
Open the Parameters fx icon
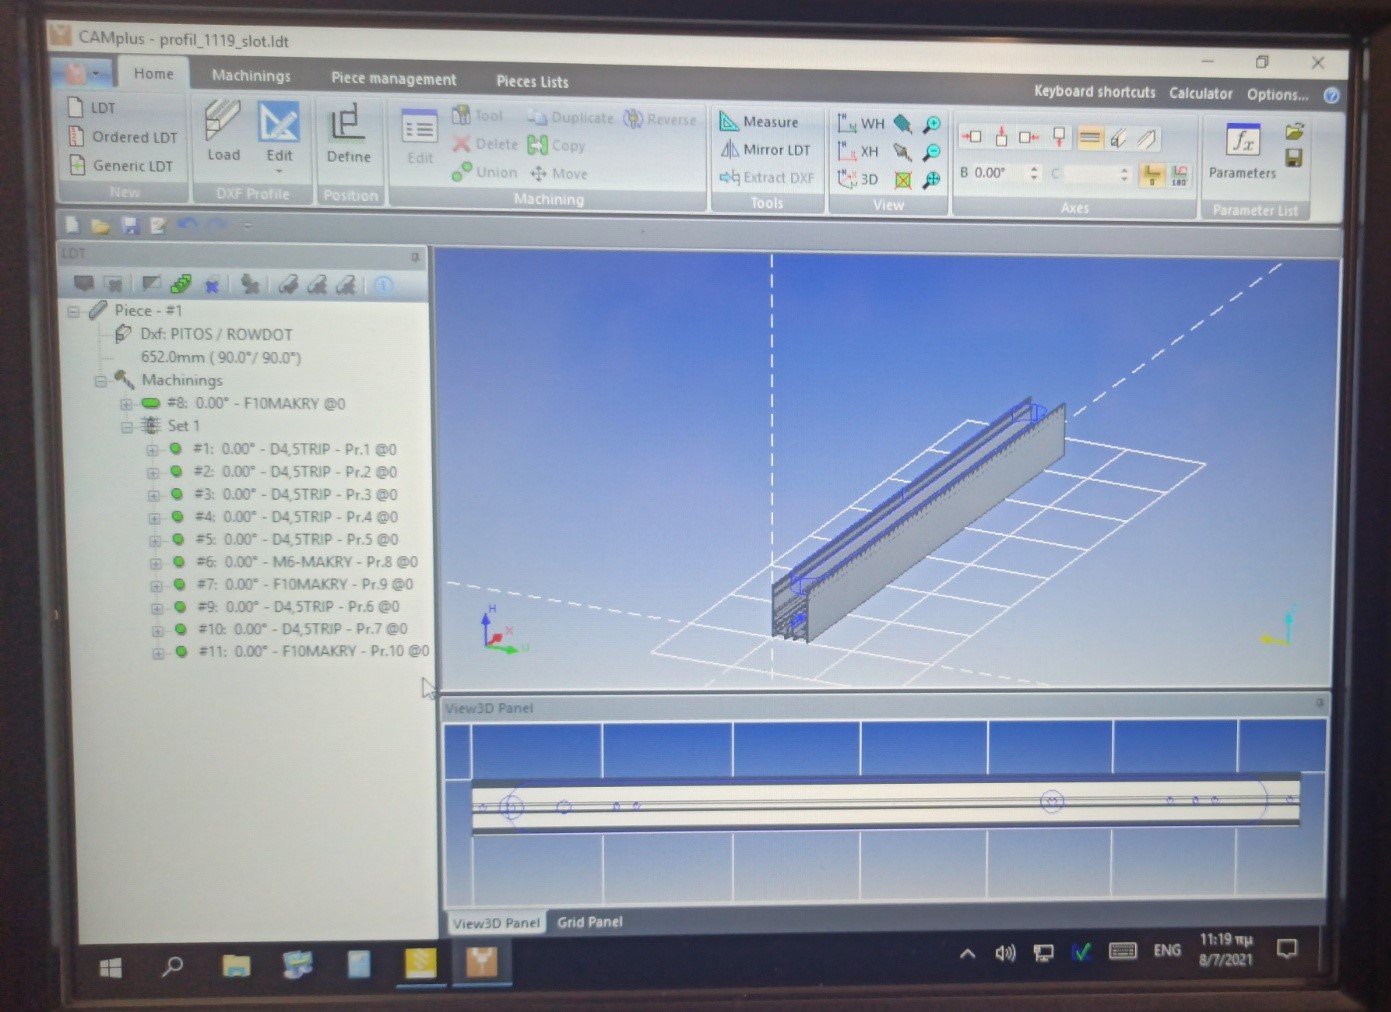[x=1242, y=142]
